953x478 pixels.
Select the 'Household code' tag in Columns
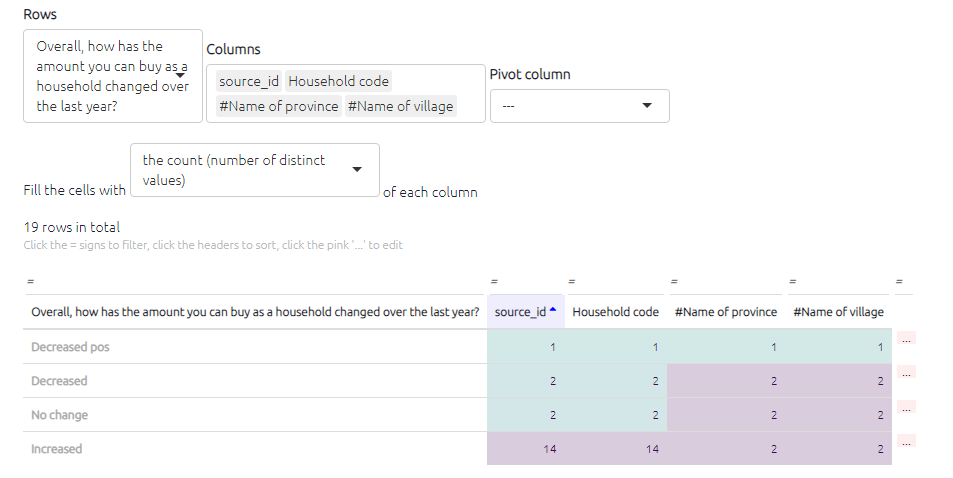tap(339, 81)
